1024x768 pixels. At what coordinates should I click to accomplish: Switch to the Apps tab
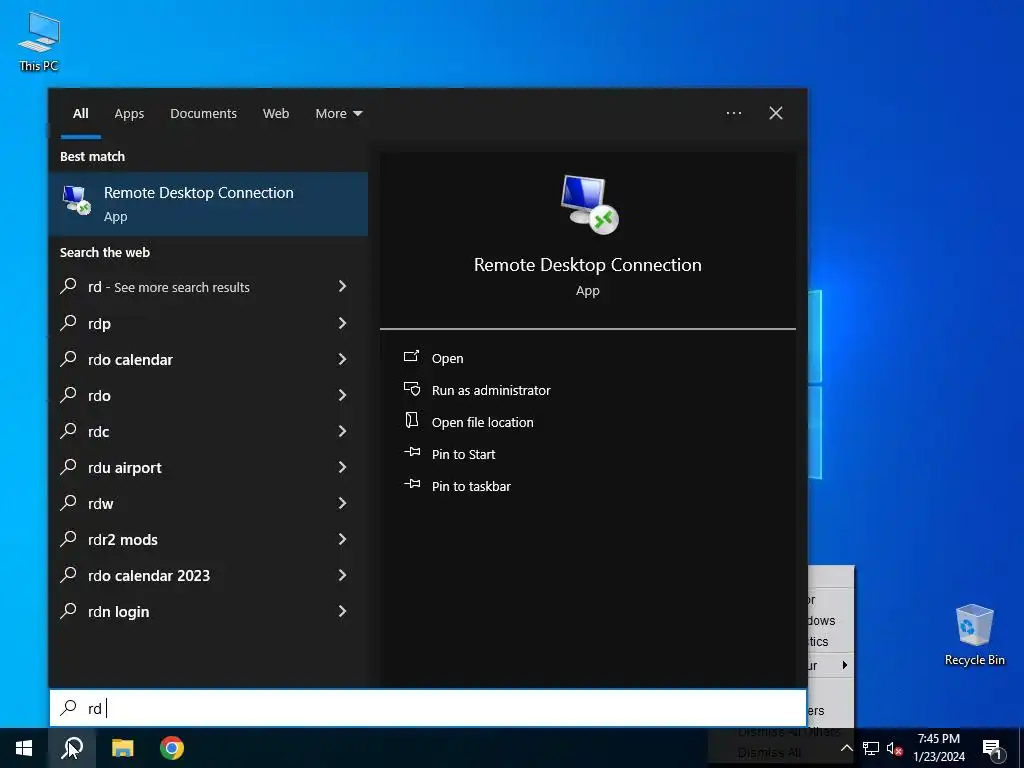click(x=129, y=114)
